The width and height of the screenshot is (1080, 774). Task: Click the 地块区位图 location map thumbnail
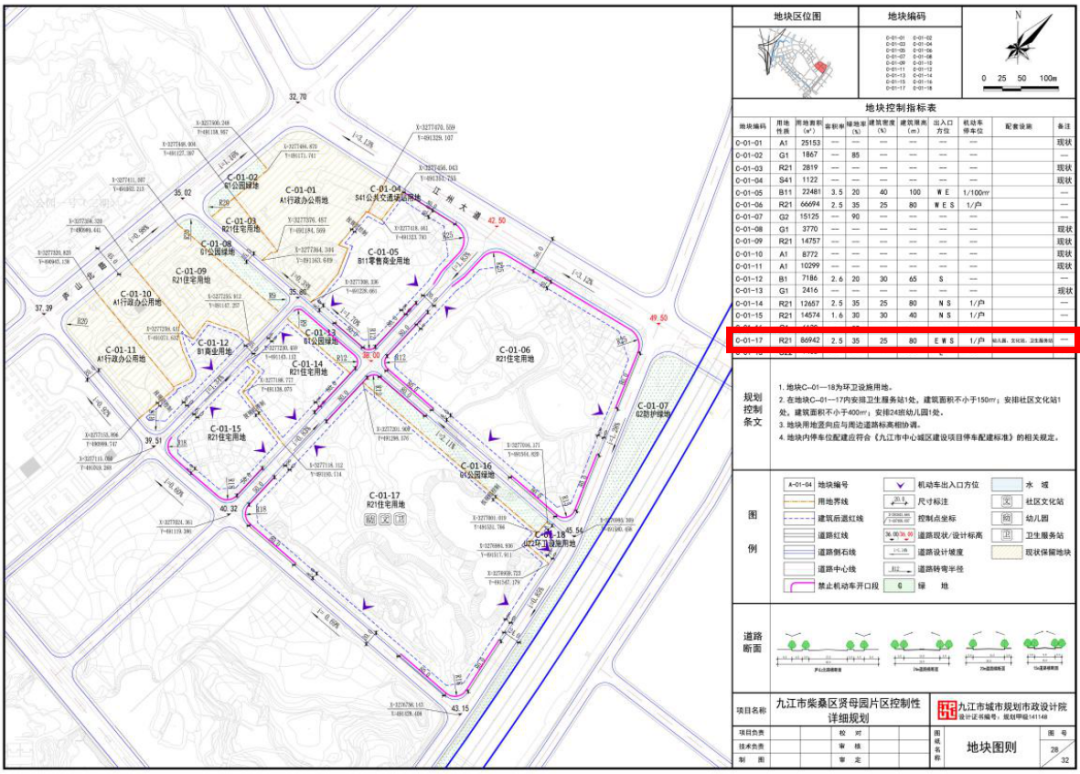pyautogui.click(x=796, y=62)
